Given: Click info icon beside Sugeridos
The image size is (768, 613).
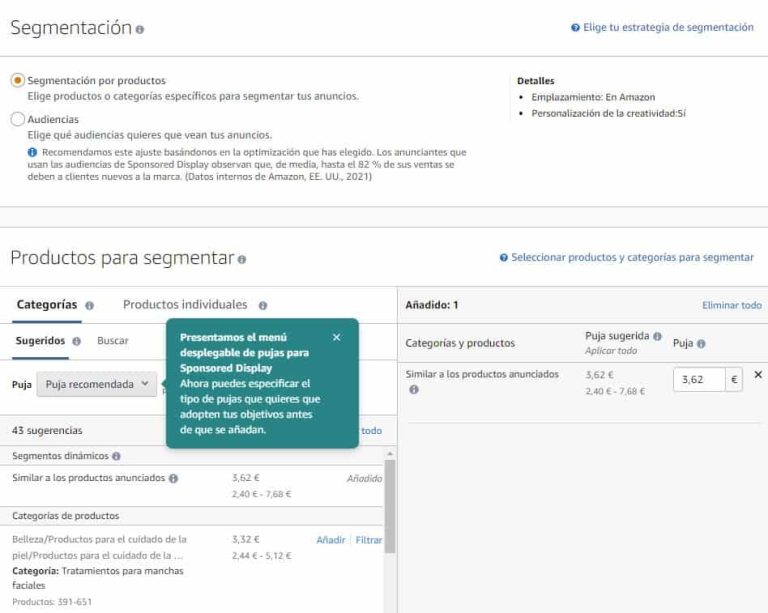Looking at the screenshot, I should tap(76, 341).
